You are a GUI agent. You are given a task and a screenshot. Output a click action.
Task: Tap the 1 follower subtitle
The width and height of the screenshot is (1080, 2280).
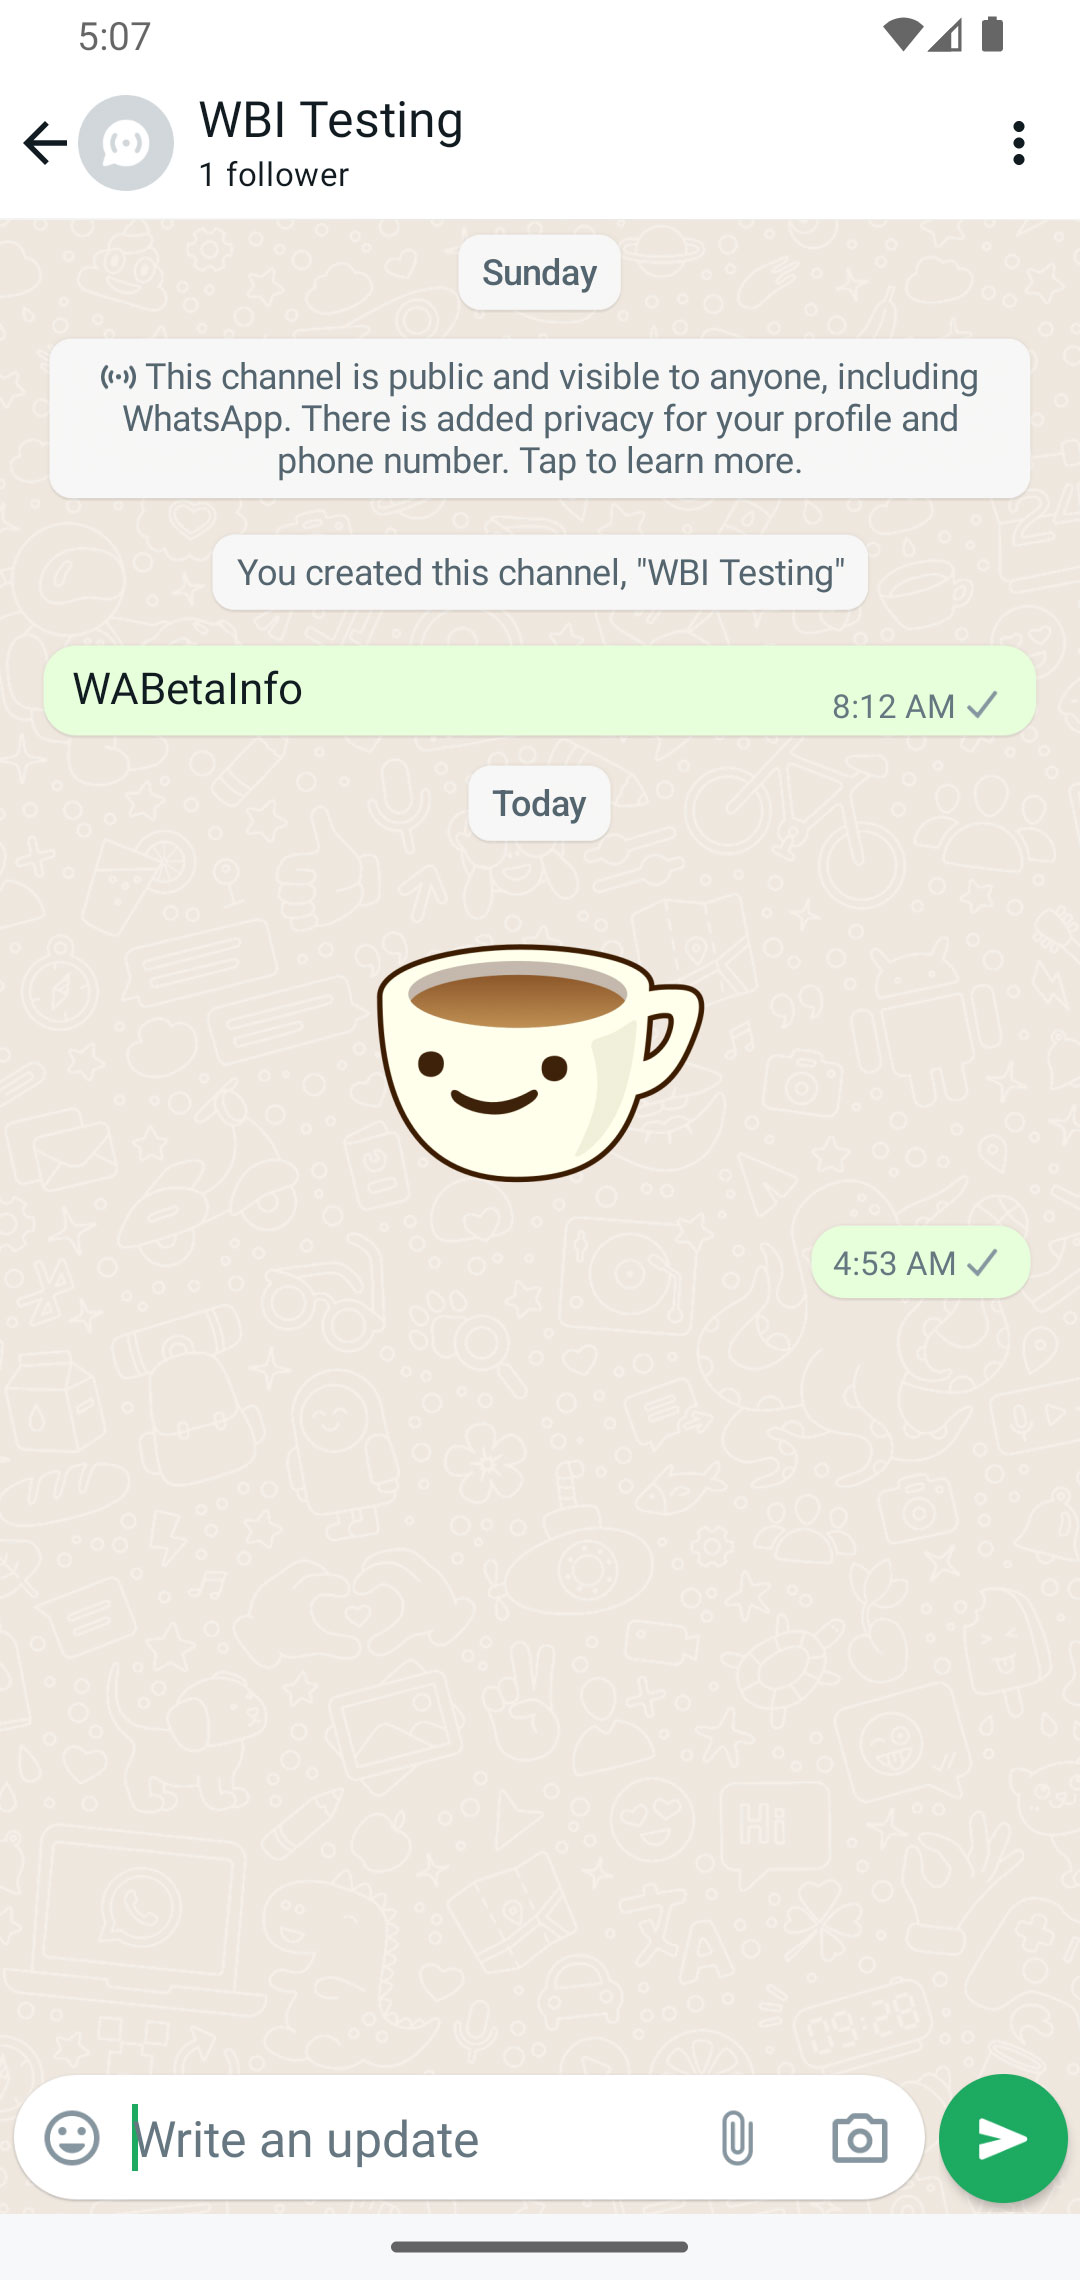coord(274,174)
